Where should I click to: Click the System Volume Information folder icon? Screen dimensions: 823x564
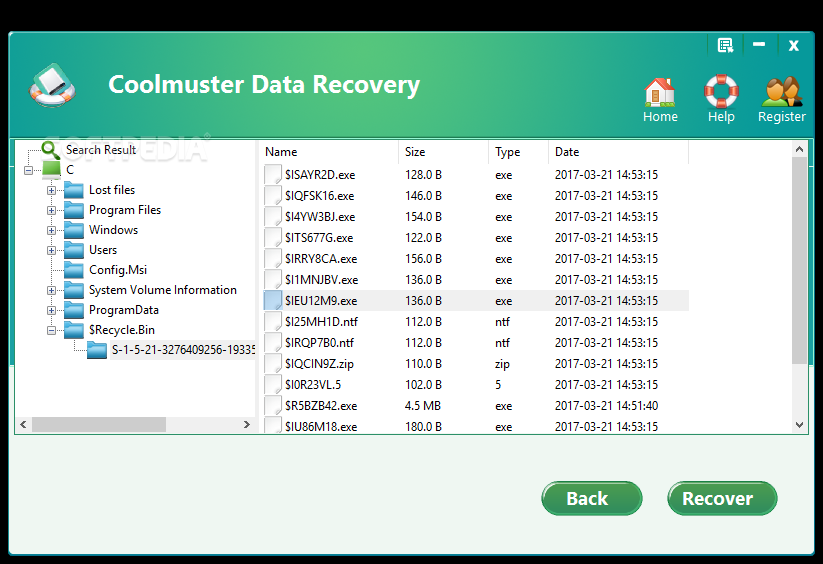point(74,290)
